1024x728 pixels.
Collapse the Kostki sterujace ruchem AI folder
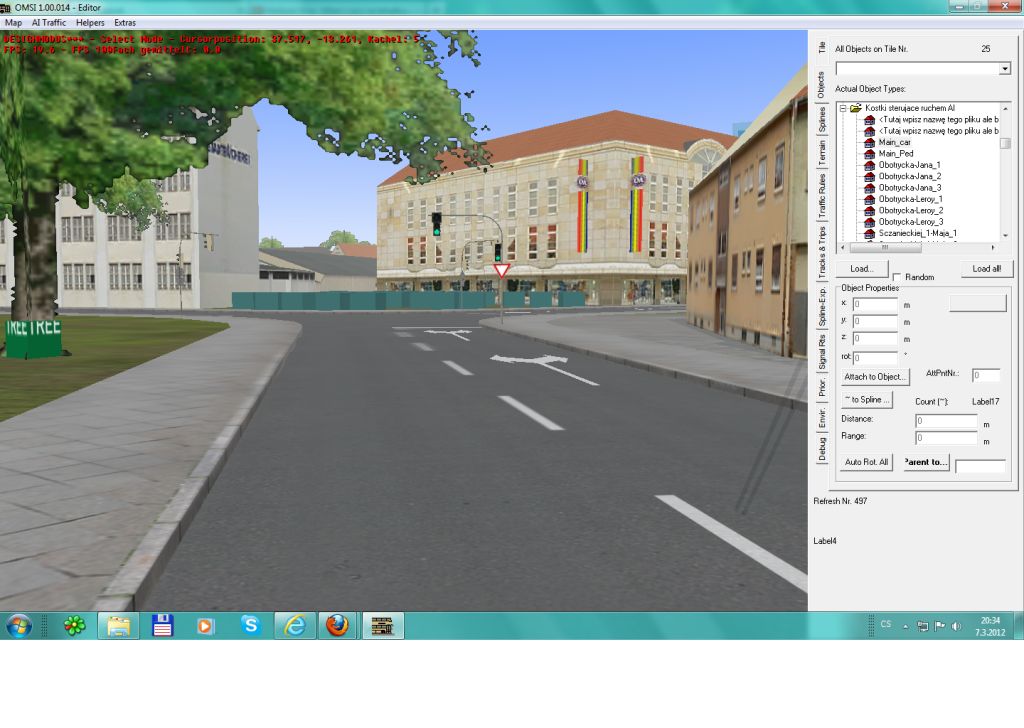click(x=843, y=108)
